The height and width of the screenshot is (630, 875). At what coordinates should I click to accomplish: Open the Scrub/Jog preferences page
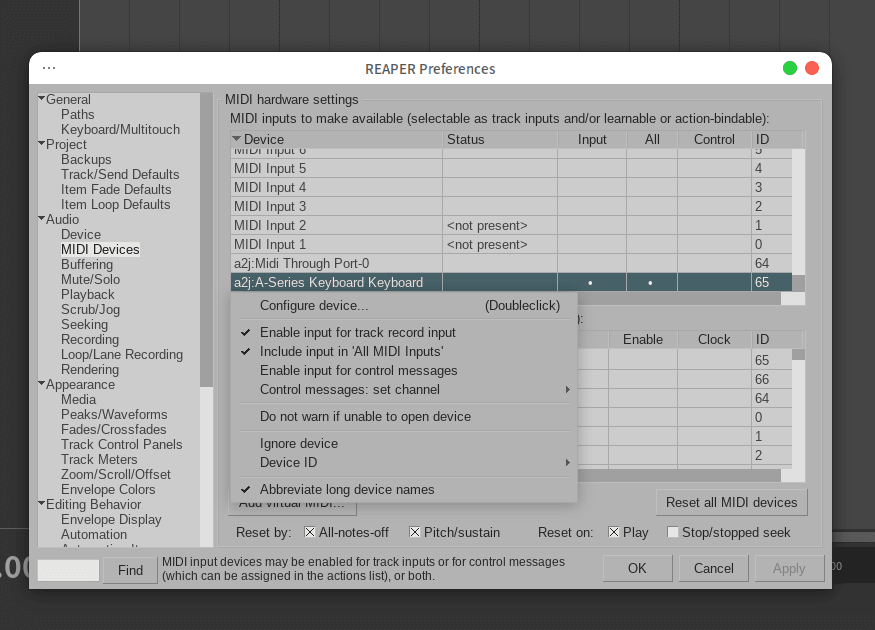click(90, 310)
